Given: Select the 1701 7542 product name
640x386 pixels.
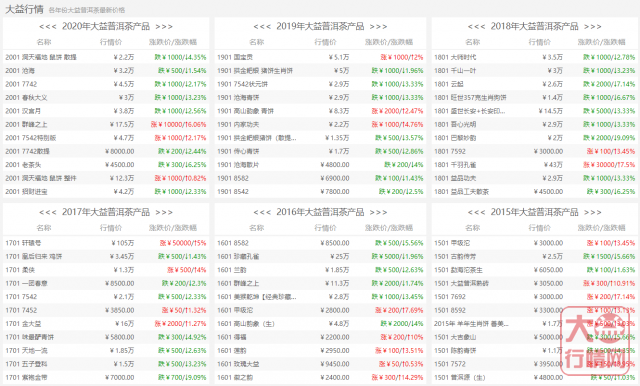Looking at the screenshot, I should tap(21, 297).
